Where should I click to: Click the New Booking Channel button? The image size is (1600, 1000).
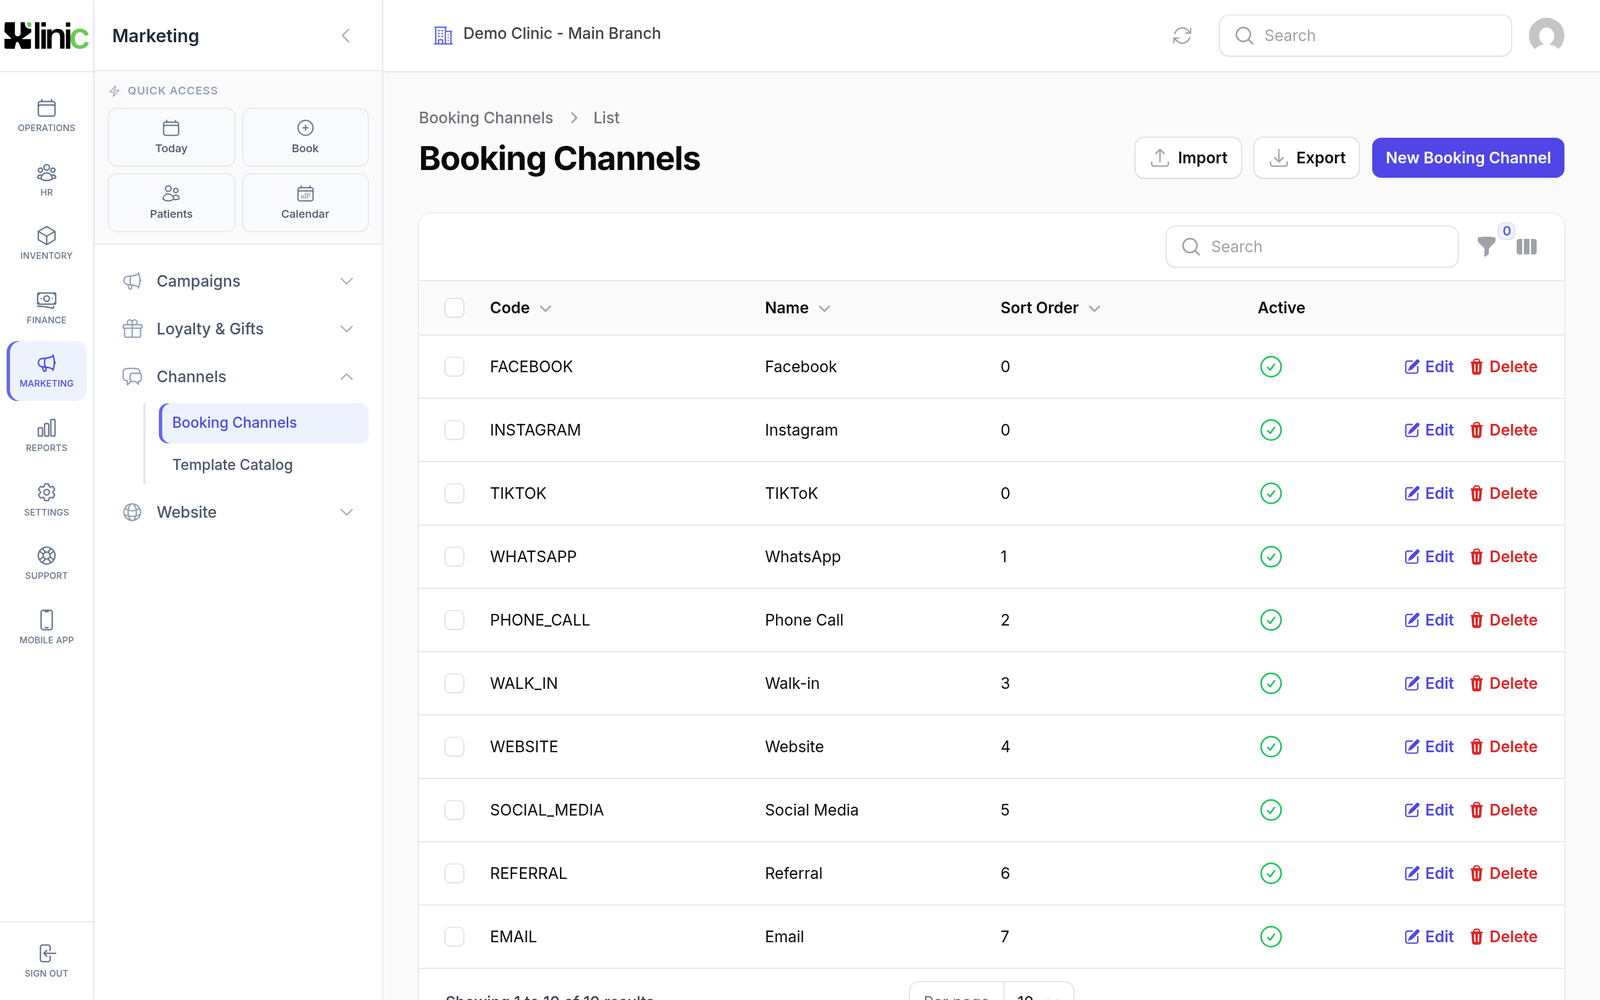coord(1468,158)
